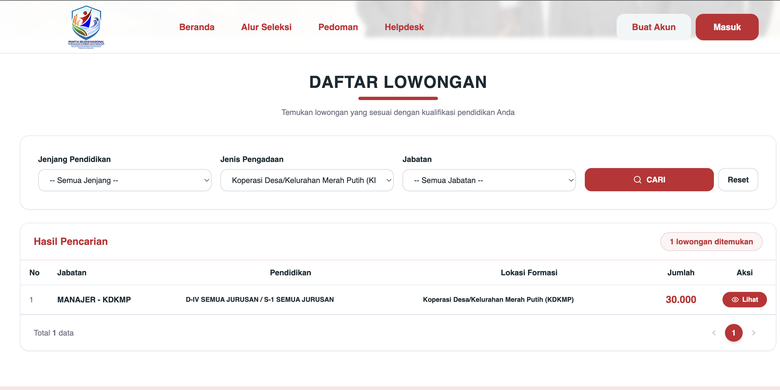Viewport: 780px width, 390px height.
Task: Click the '30.000' jumlah value
Action: [x=681, y=300]
